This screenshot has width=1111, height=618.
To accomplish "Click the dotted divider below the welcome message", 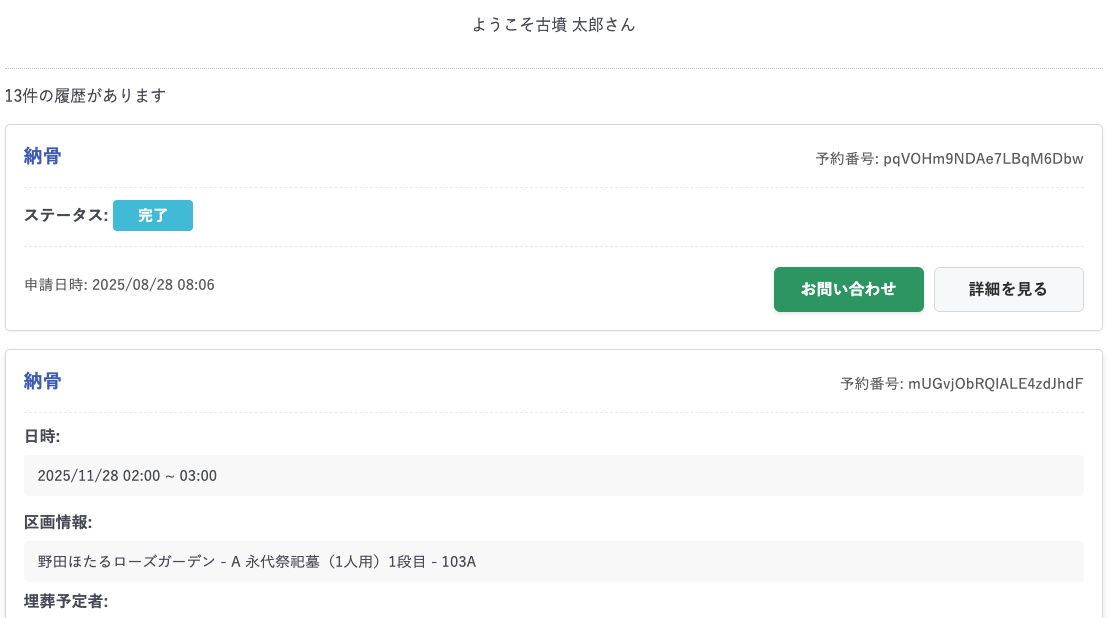I will [x=554, y=68].
